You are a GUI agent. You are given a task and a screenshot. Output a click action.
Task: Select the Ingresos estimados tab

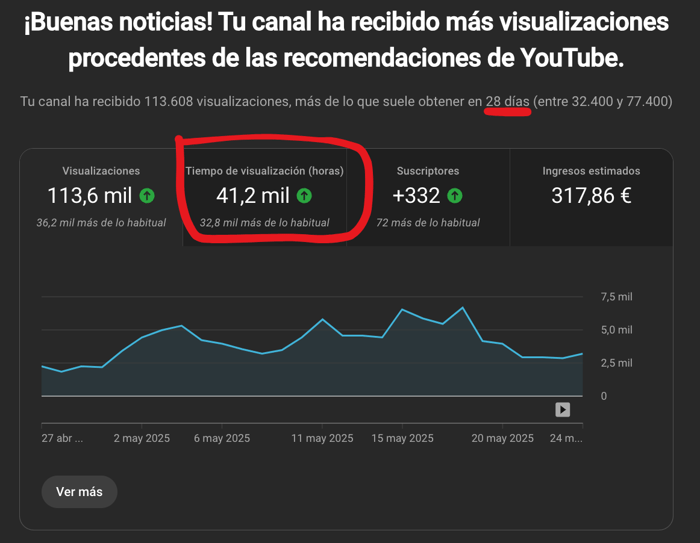tap(592, 197)
